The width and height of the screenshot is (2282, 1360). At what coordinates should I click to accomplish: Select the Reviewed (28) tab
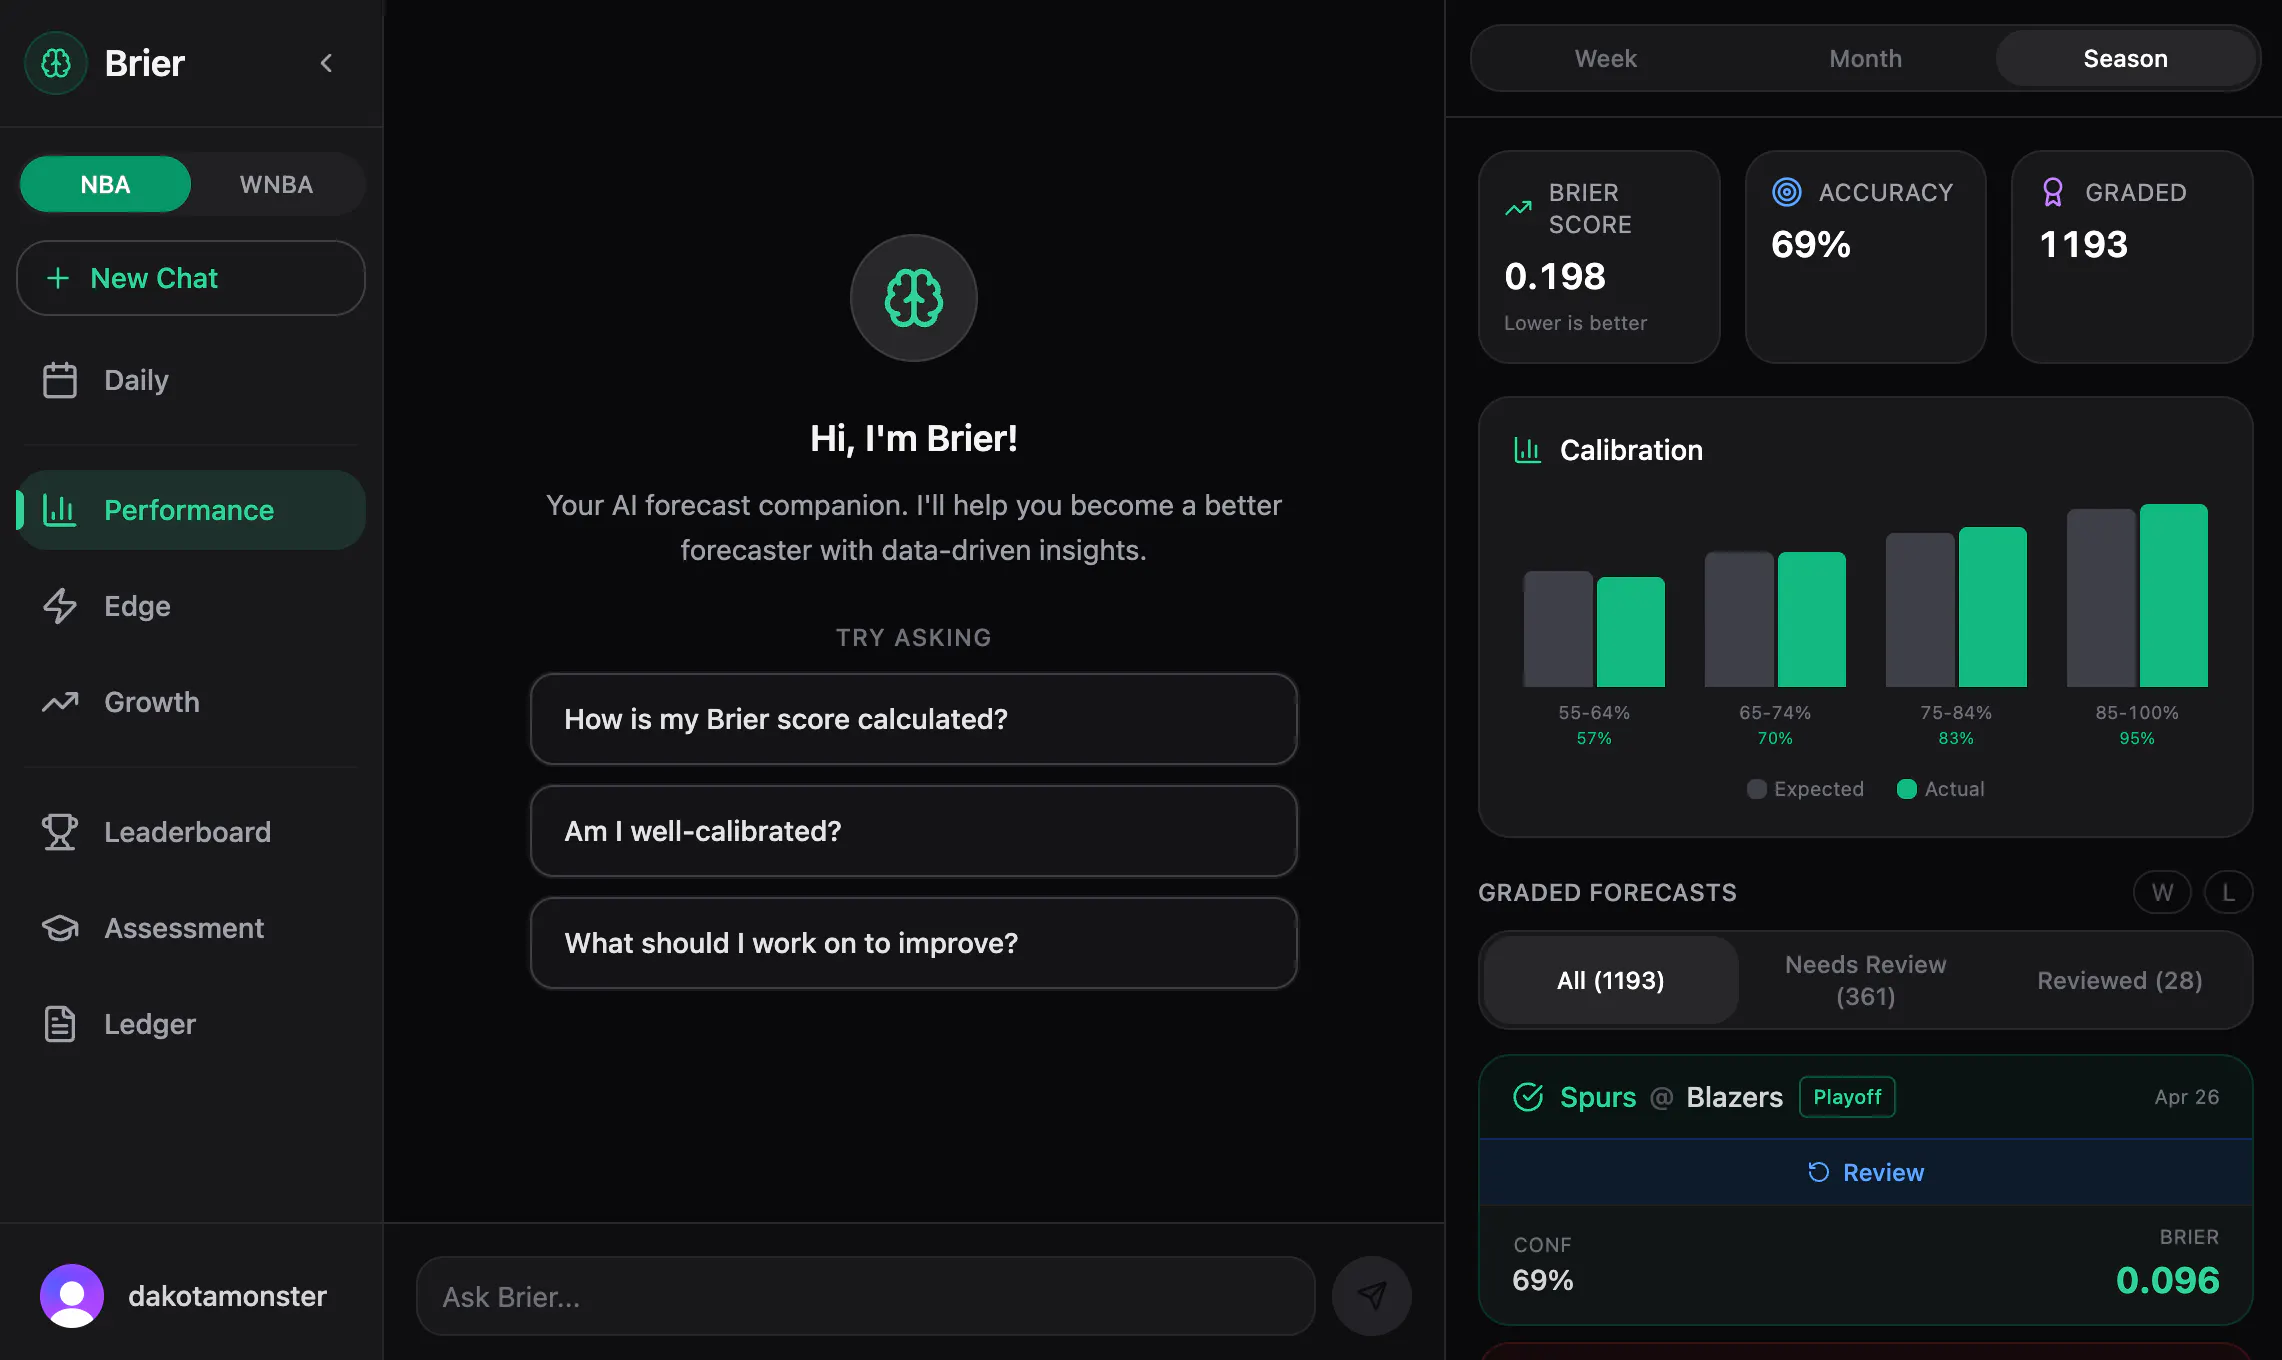(2120, 980)
